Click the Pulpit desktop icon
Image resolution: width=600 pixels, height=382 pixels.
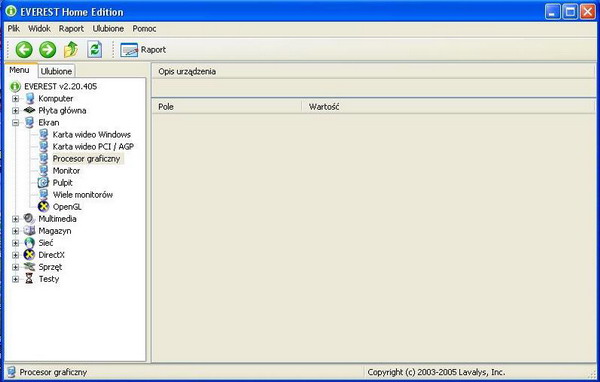[43, 183]
